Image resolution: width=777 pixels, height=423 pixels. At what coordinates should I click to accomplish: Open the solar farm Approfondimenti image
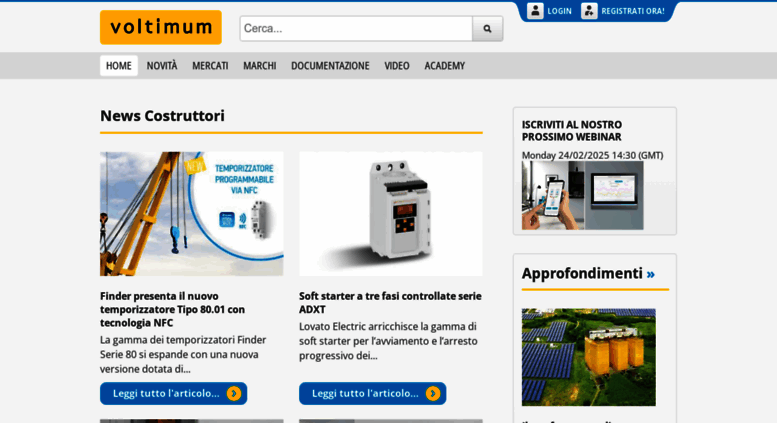pyautogui.click(x=589, y=357)
